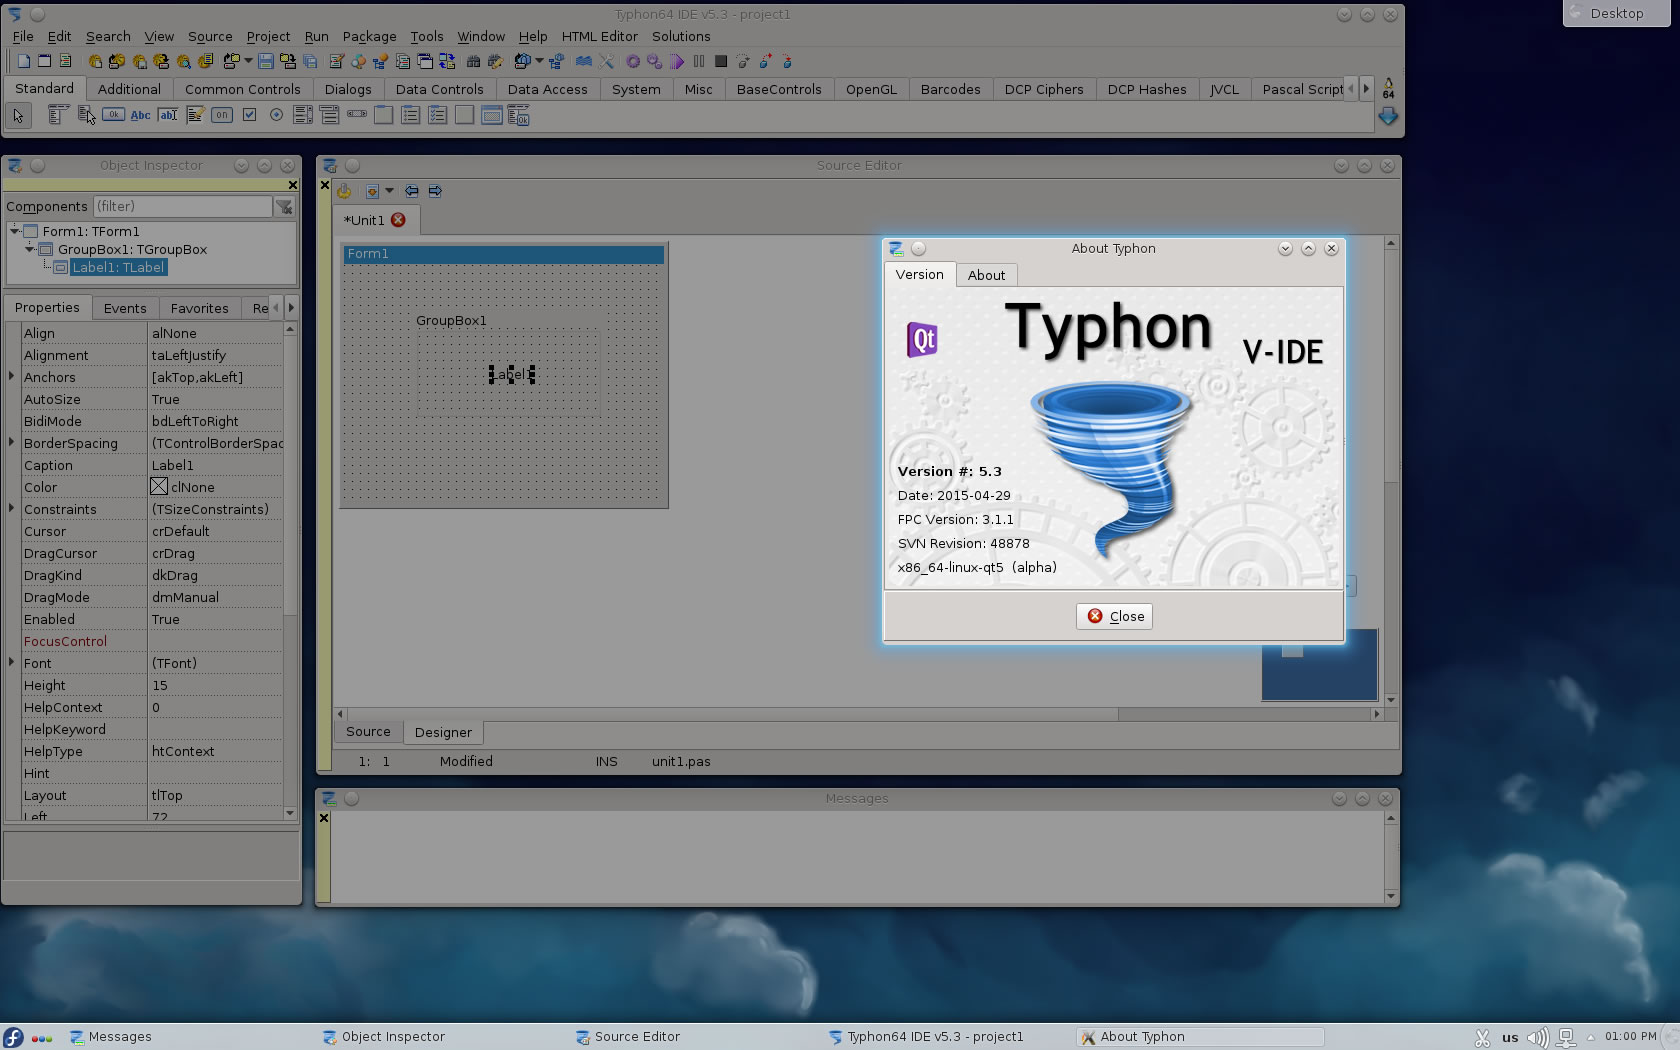Expand the BorderSpacing property
The height and width of the screenshot is (1050, 1680).
click(x=12, y=443)
